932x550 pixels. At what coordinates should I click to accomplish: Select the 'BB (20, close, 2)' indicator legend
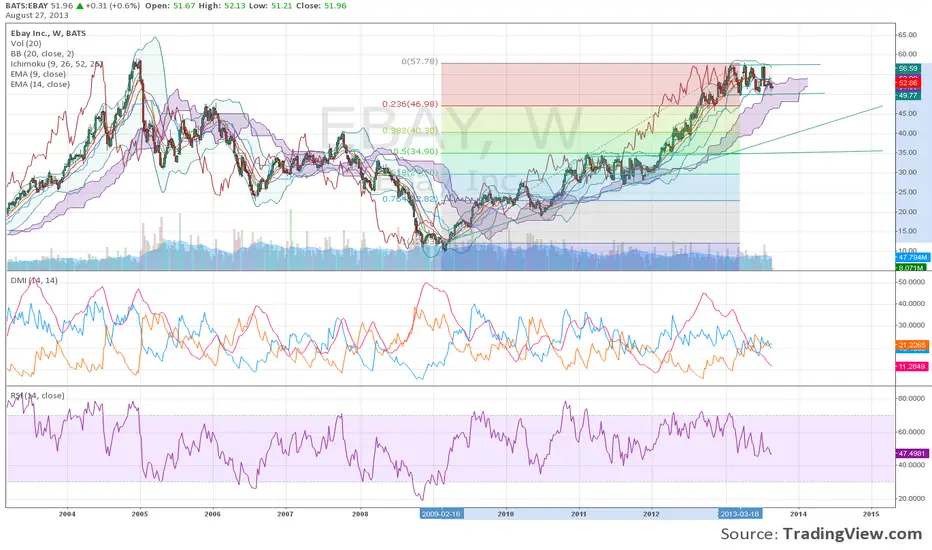coord(42,54)
